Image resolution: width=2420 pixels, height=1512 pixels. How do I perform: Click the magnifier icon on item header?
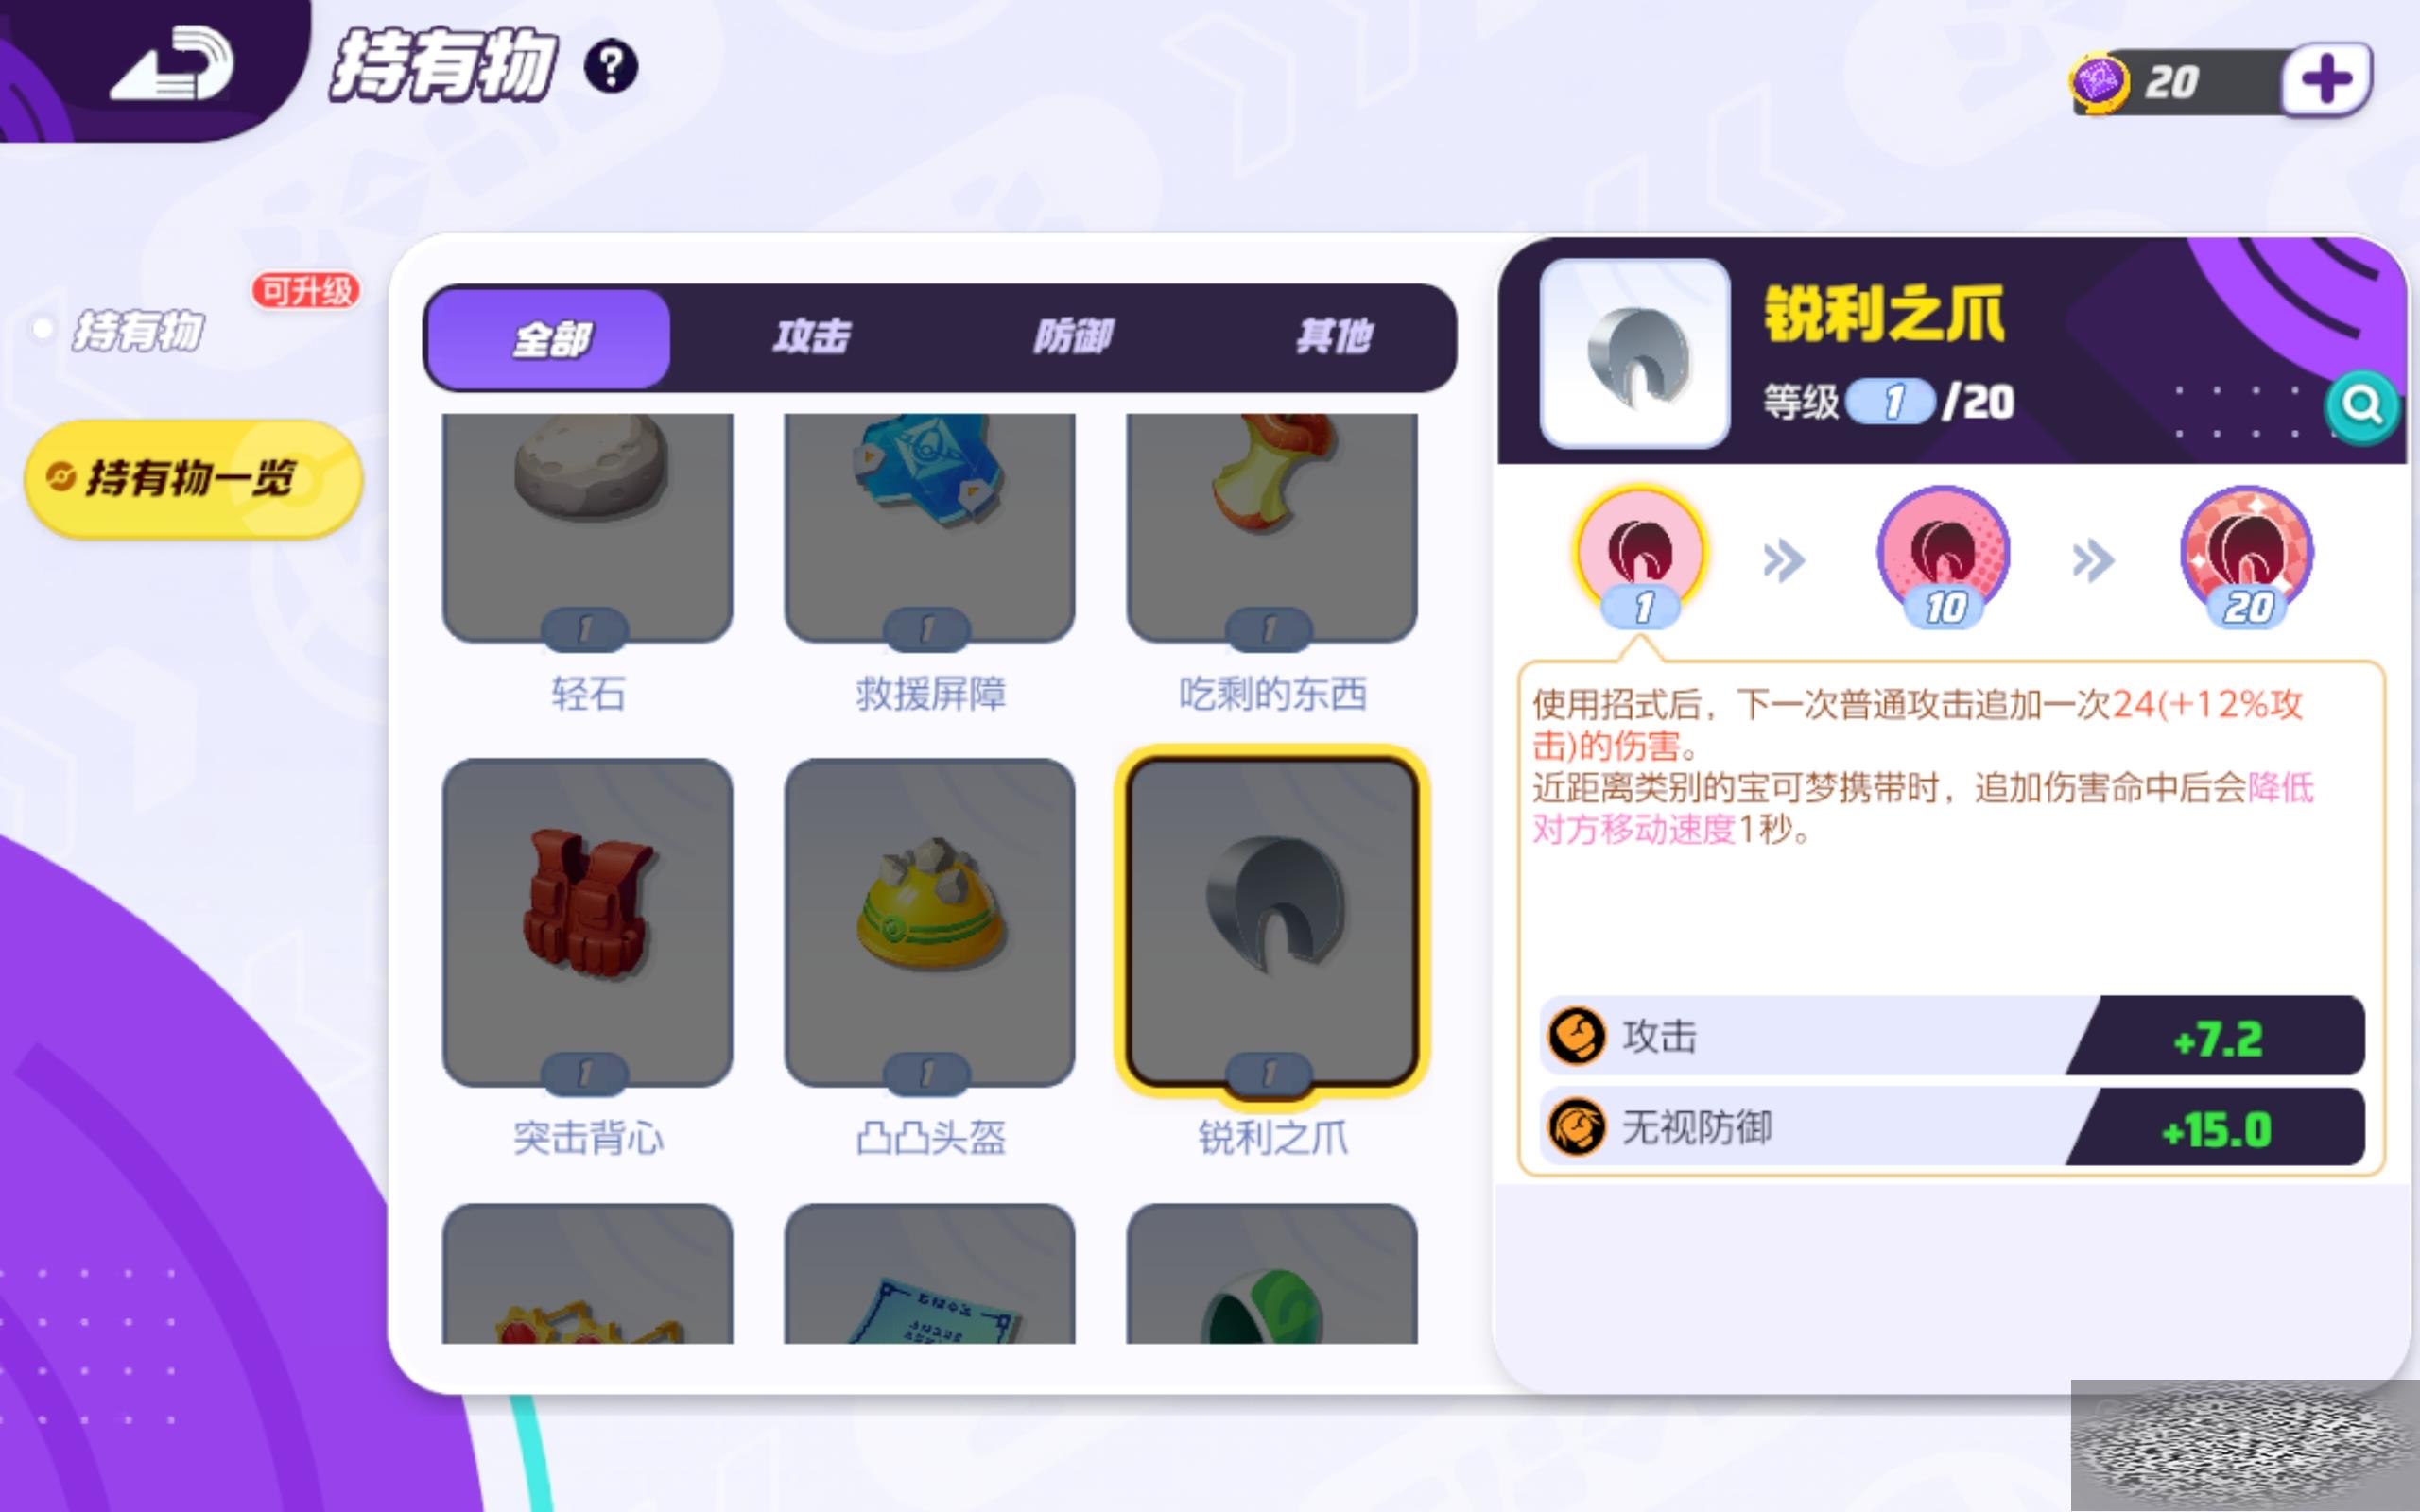coord(2362,406)
